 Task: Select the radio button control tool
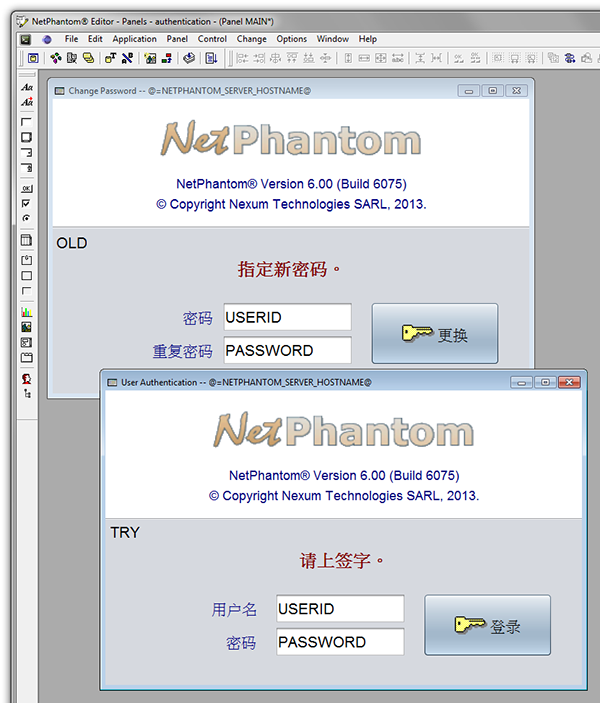point(26,218)
